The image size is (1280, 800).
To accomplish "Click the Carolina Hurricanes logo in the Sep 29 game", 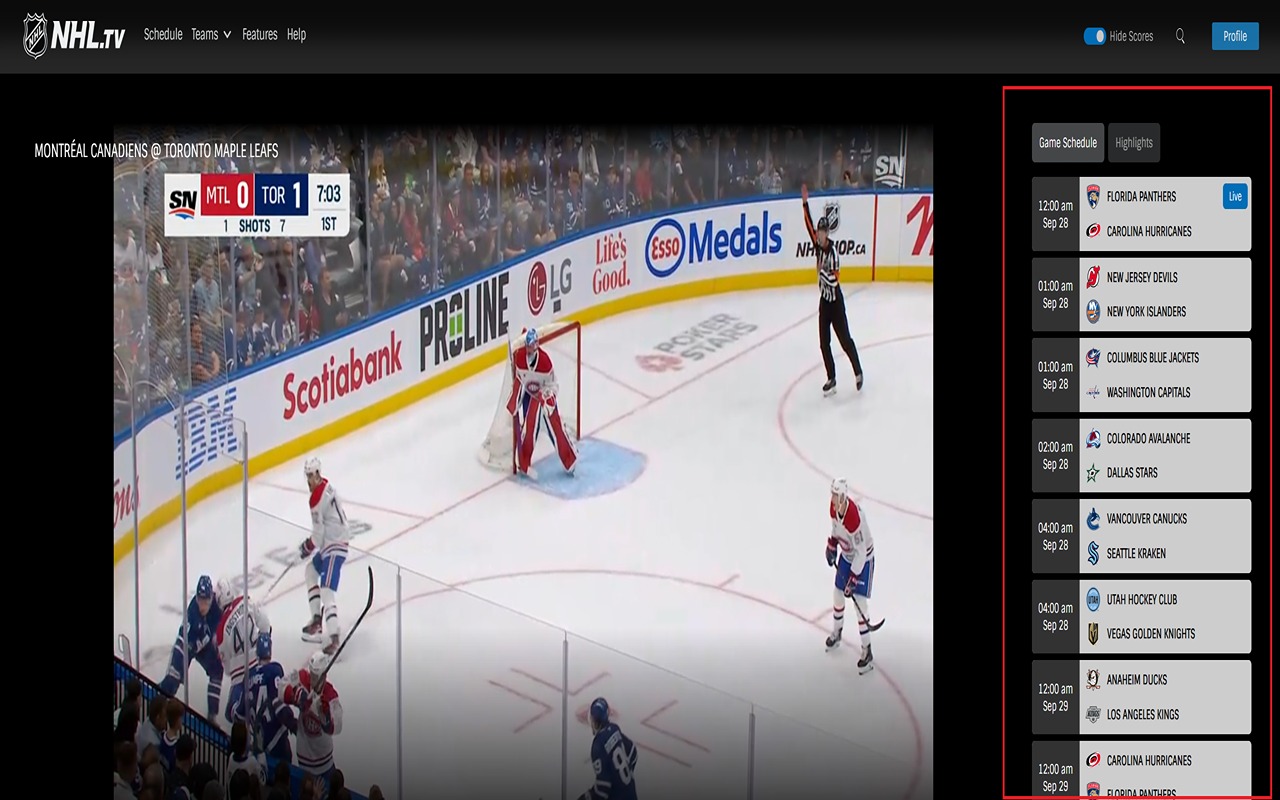I will 1093,760.
